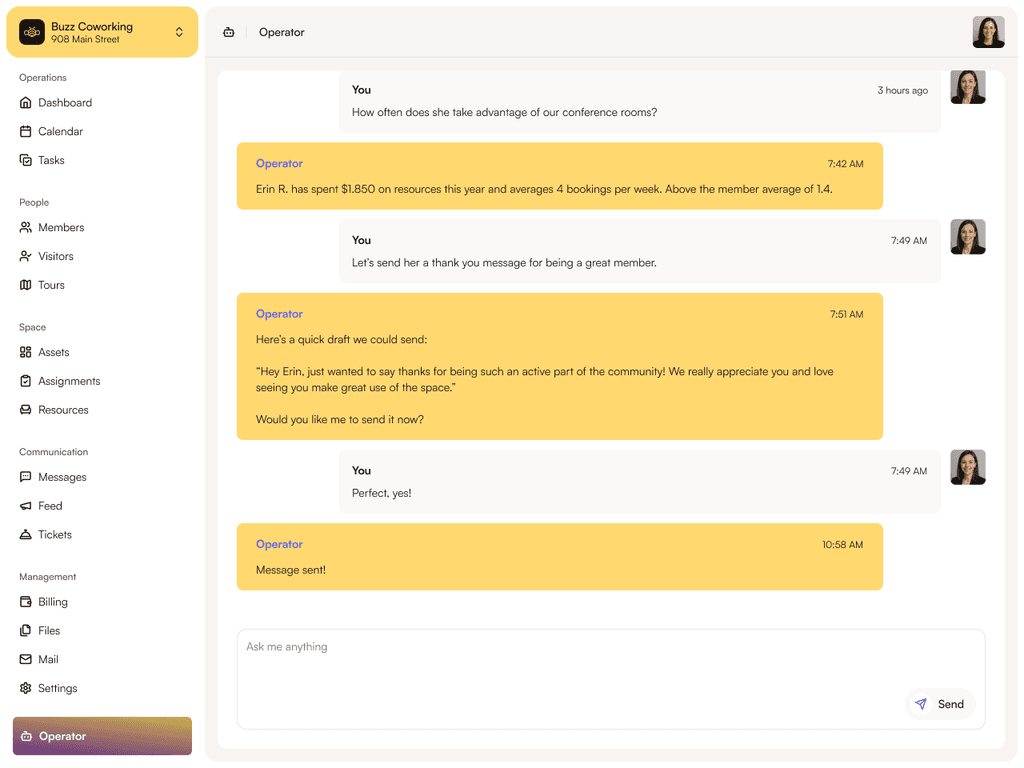Open the Resources section

[x=62, y=410]
